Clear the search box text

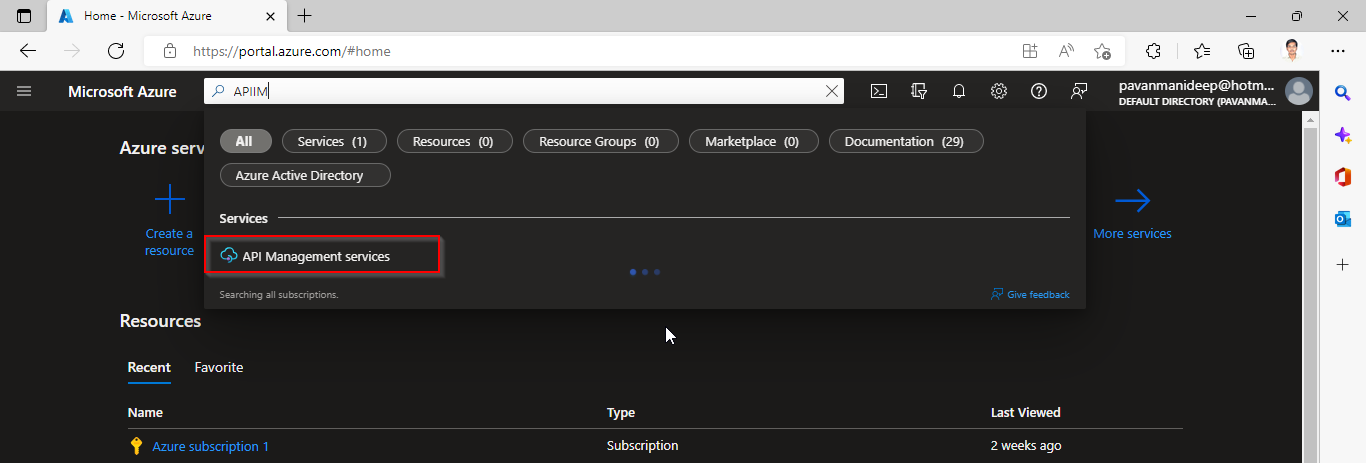click(x=831, y=91)
